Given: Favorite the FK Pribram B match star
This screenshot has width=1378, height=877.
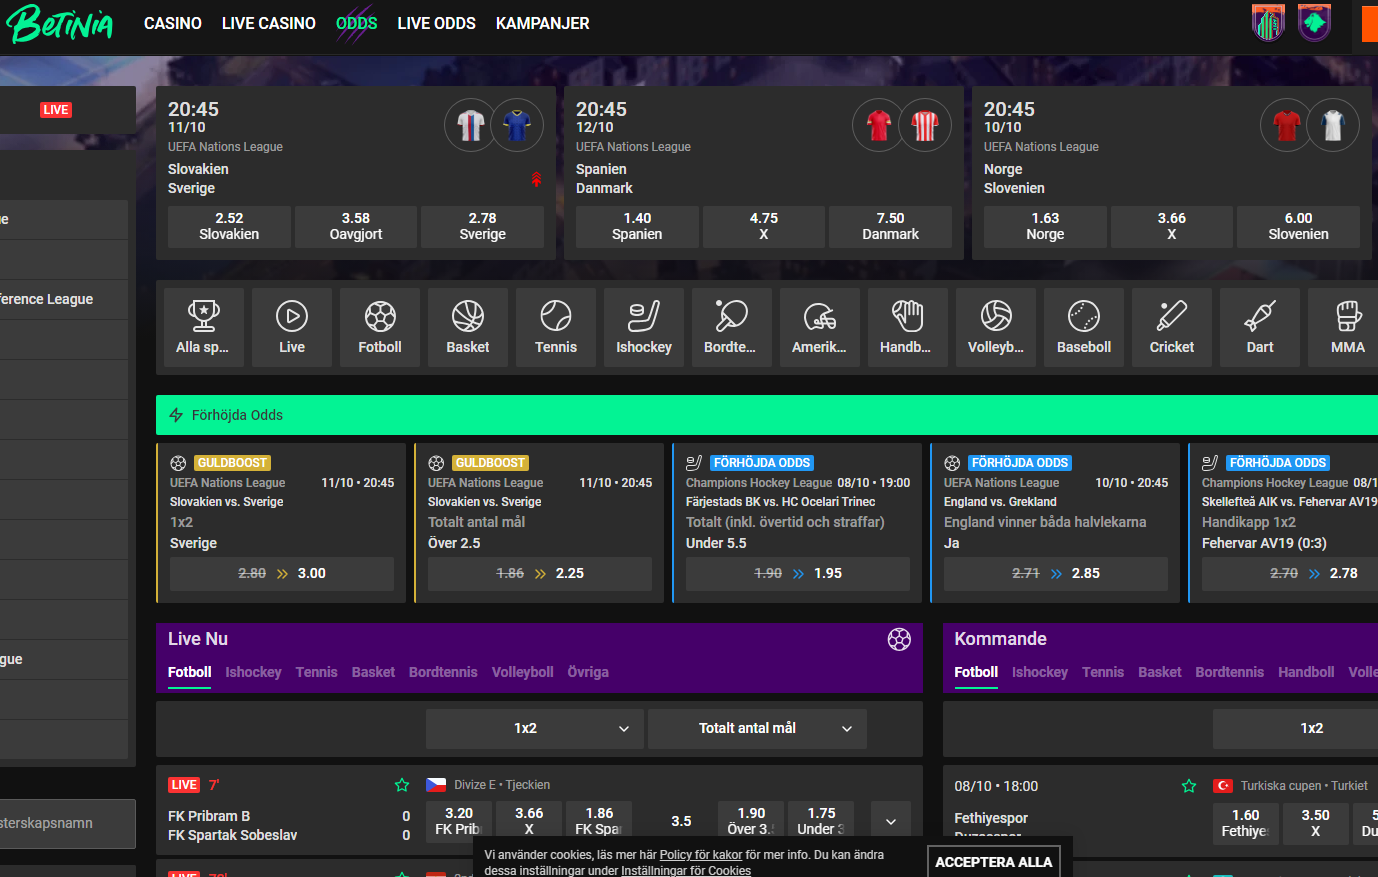Looking at the screenshot, I should 402,785.
